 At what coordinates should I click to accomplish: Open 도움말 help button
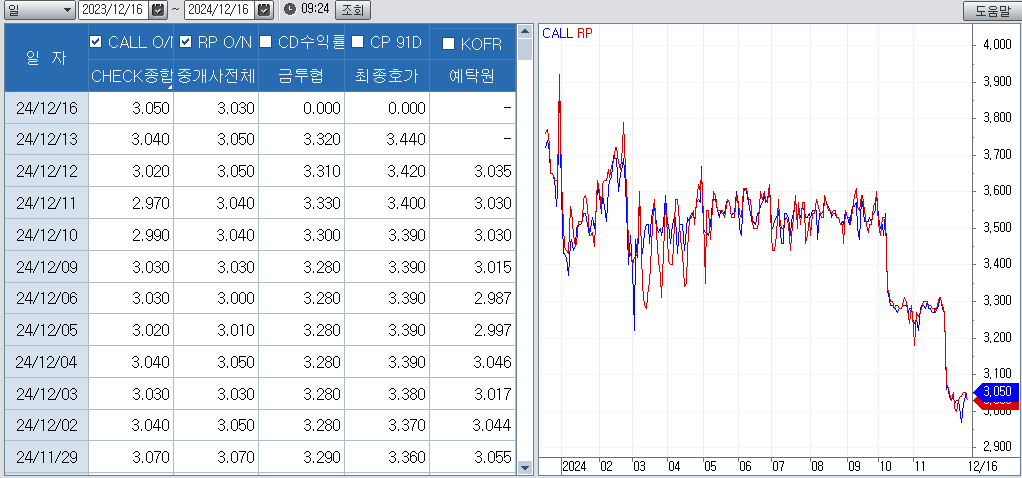992,11
